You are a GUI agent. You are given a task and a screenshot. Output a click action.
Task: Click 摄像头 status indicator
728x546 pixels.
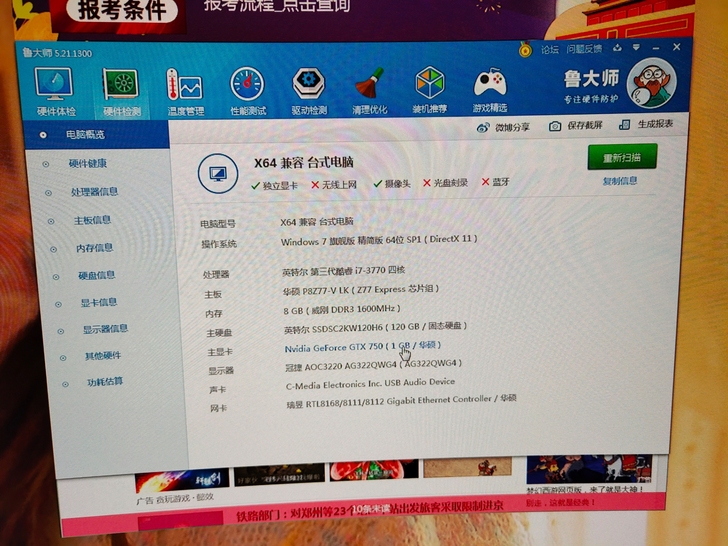click(x=392, y=184)
